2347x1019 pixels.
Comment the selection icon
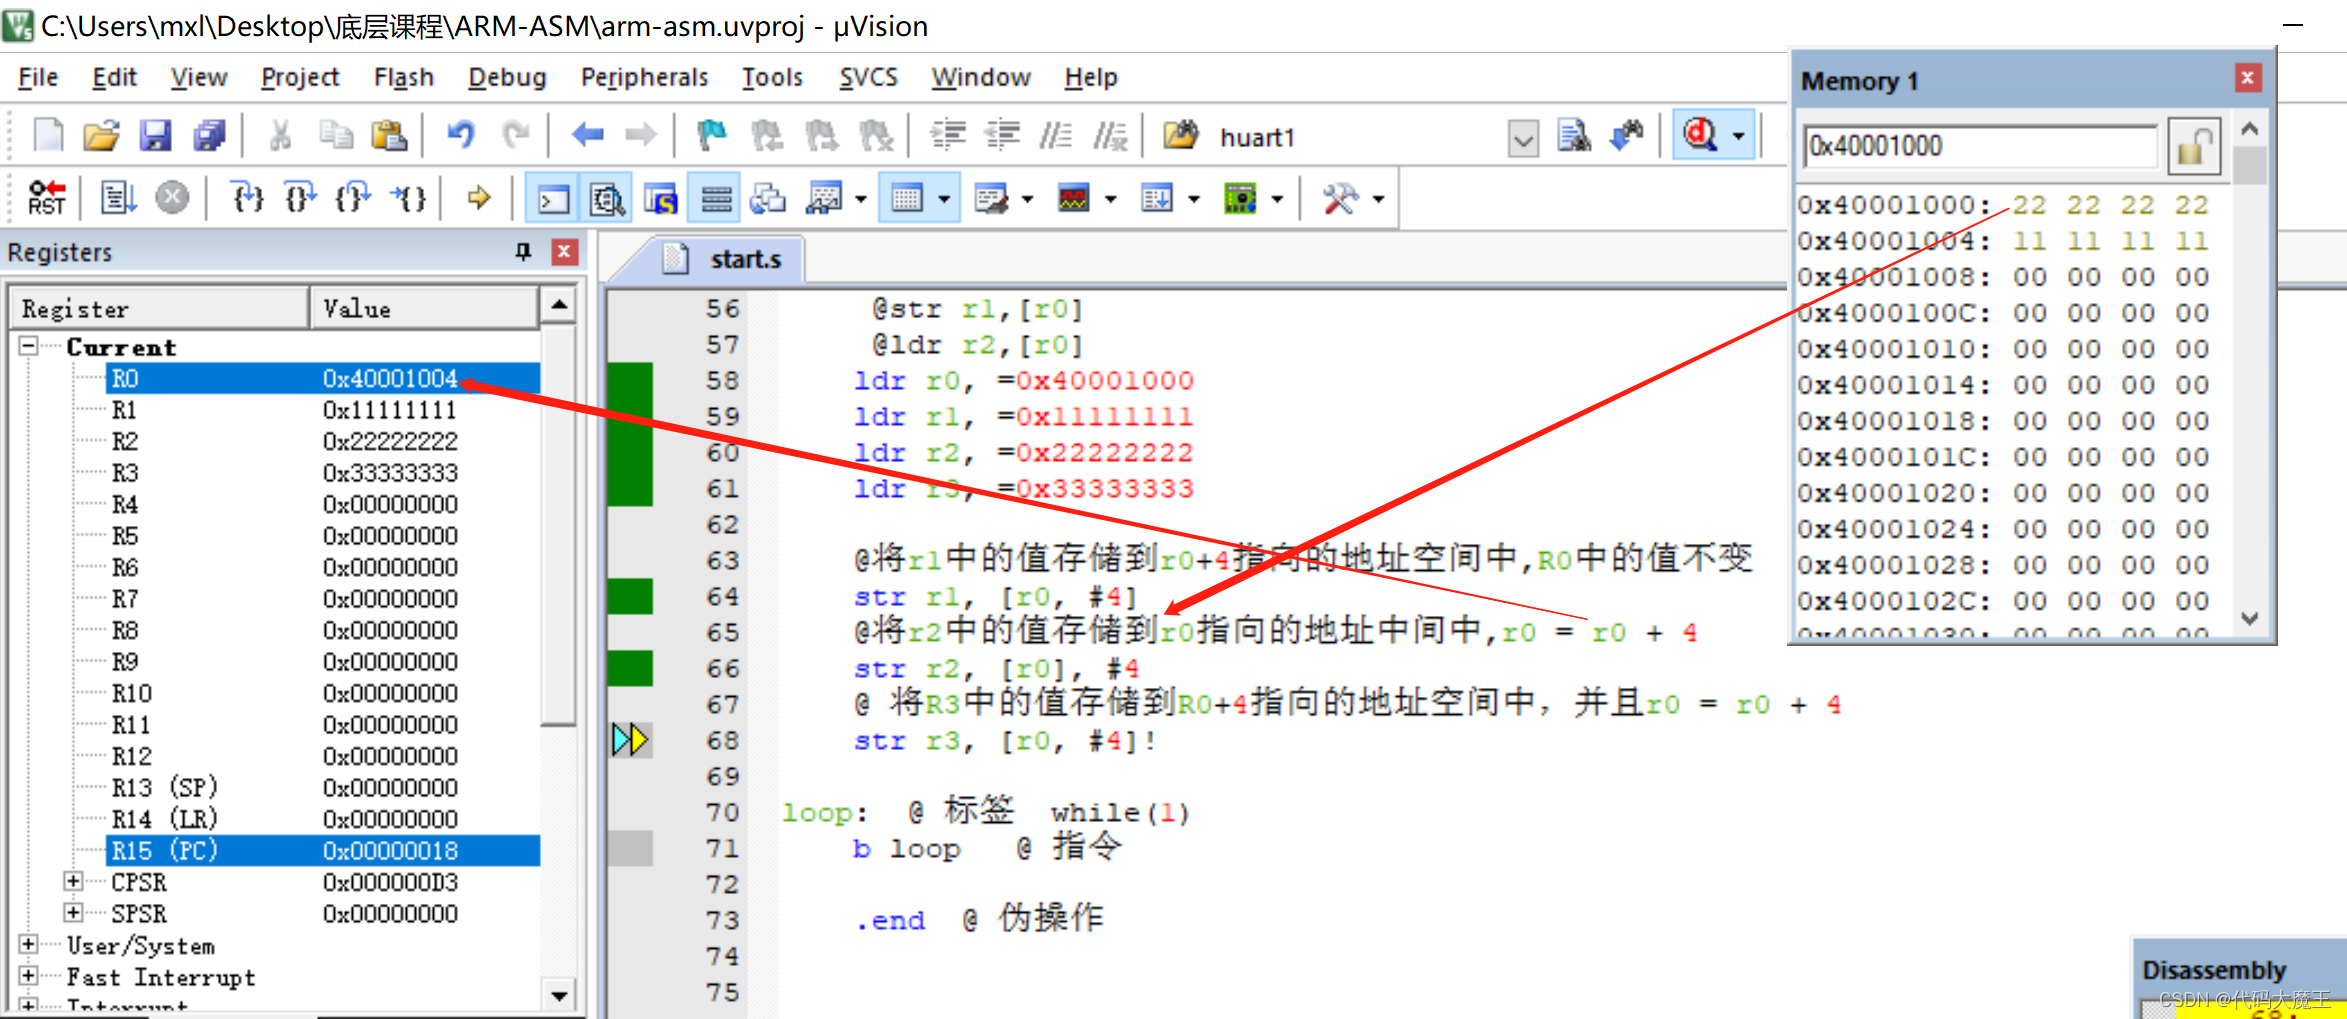click(x=1056, y=135)
